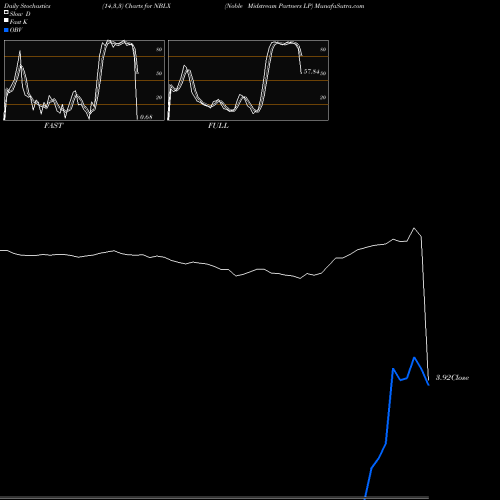Click the blue OBV legend swatch

(6, 30)
